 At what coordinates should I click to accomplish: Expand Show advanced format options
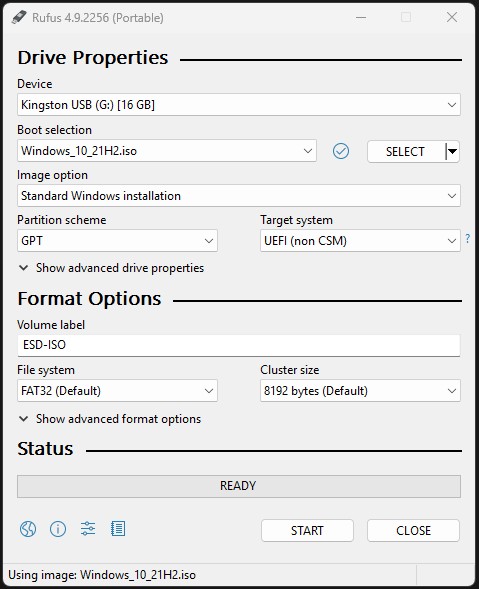click(x=110, y=419)
